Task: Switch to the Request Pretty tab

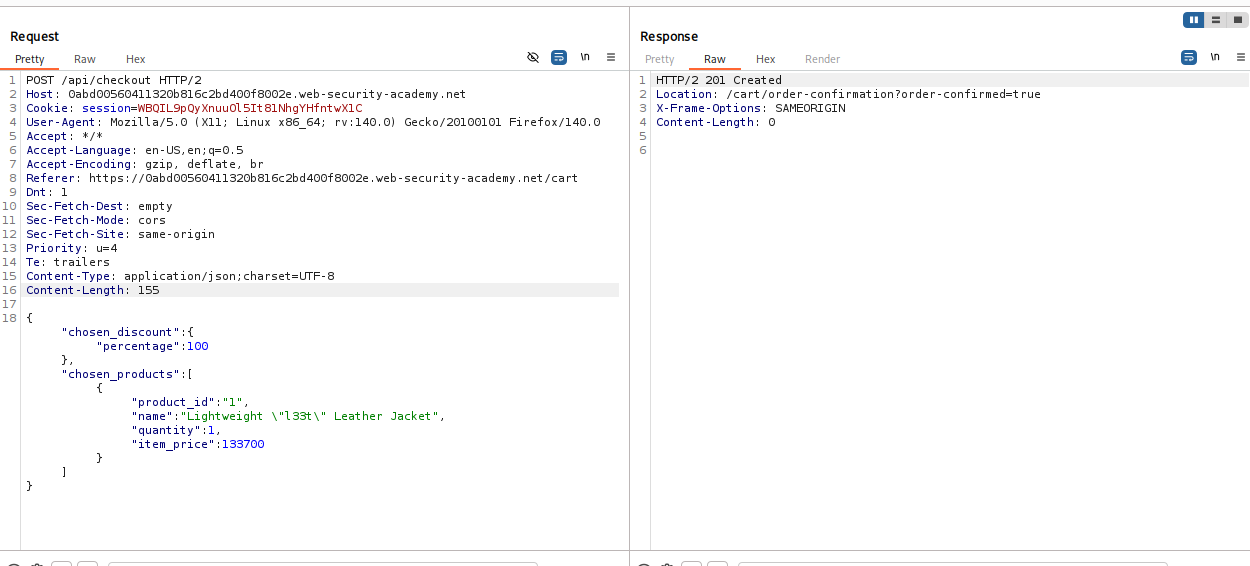Action: pyautogui.click(x=30, y=59)
